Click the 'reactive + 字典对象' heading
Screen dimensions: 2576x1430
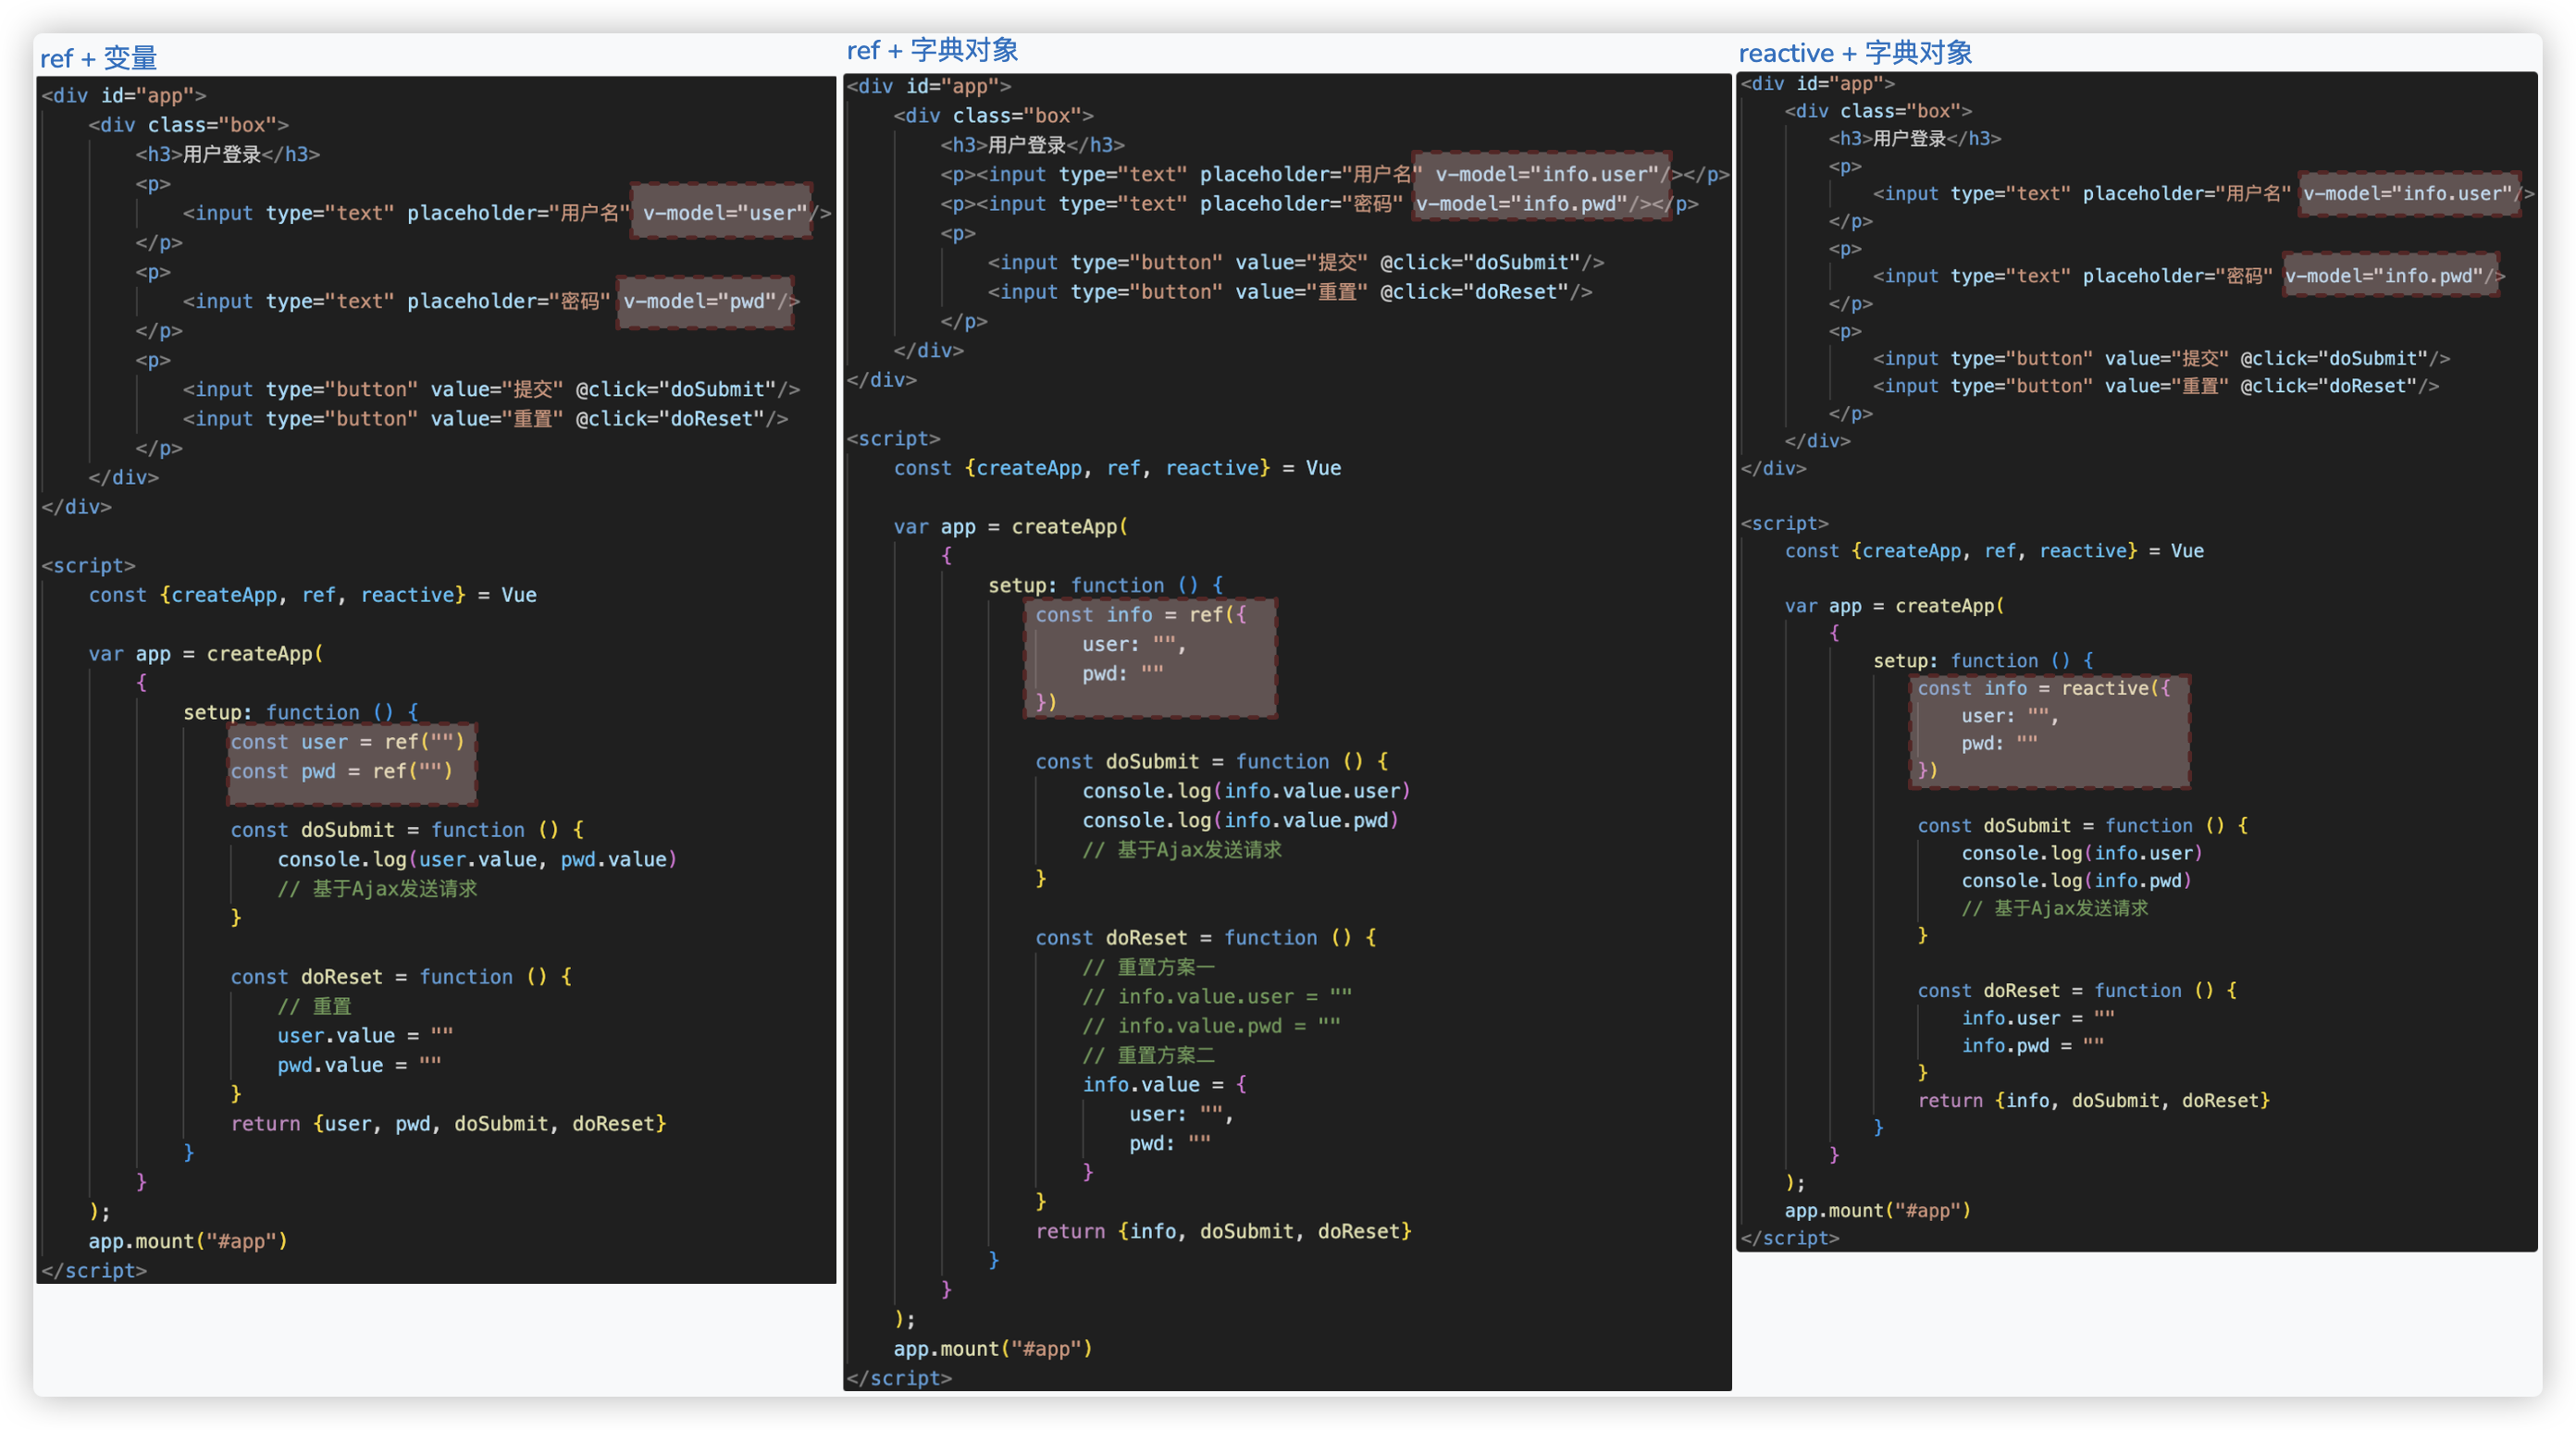(x=1854, y=53)
